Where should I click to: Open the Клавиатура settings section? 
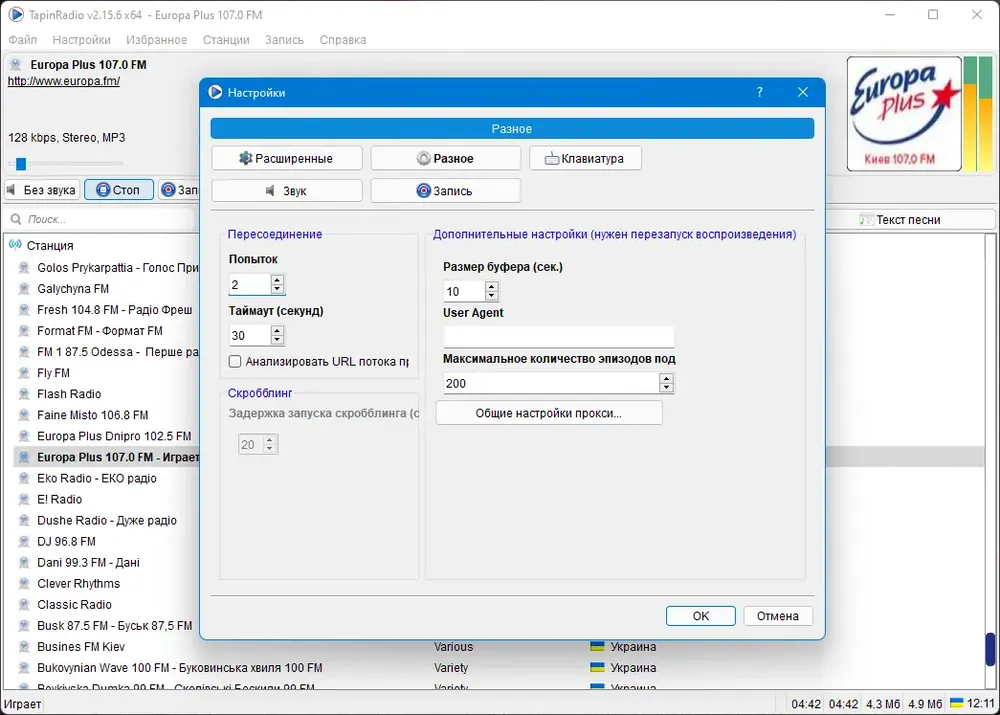point(585,158)
